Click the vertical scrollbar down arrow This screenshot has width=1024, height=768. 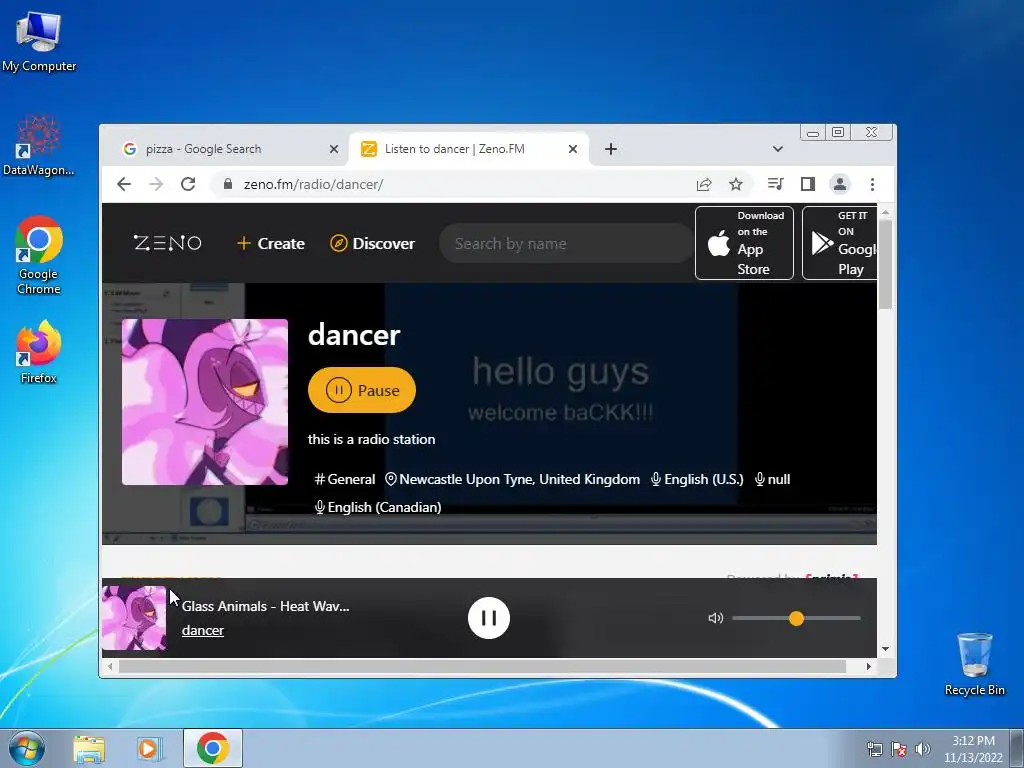[x=886, y=648]
